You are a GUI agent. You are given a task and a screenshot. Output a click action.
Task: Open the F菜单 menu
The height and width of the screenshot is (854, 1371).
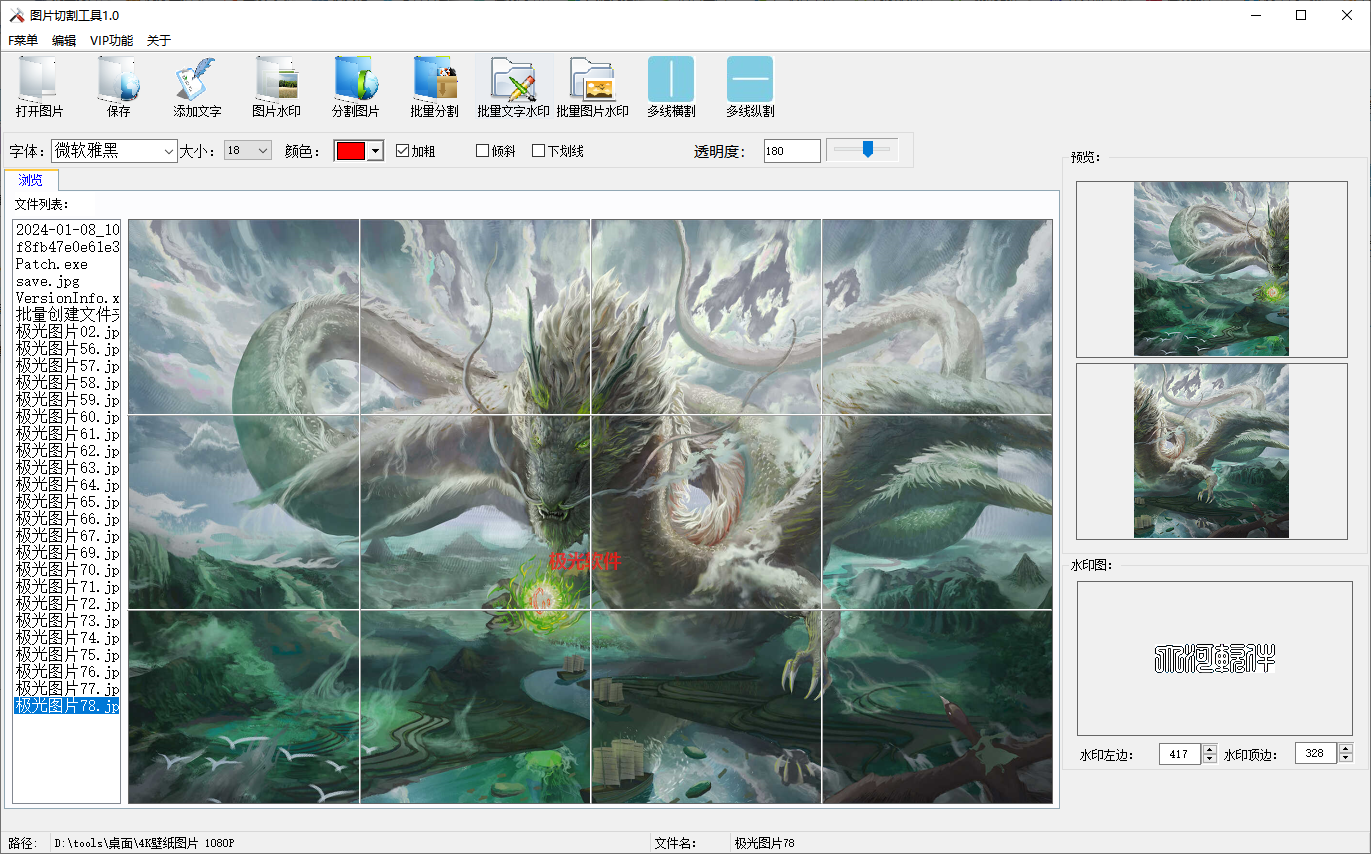click(23, 41)
